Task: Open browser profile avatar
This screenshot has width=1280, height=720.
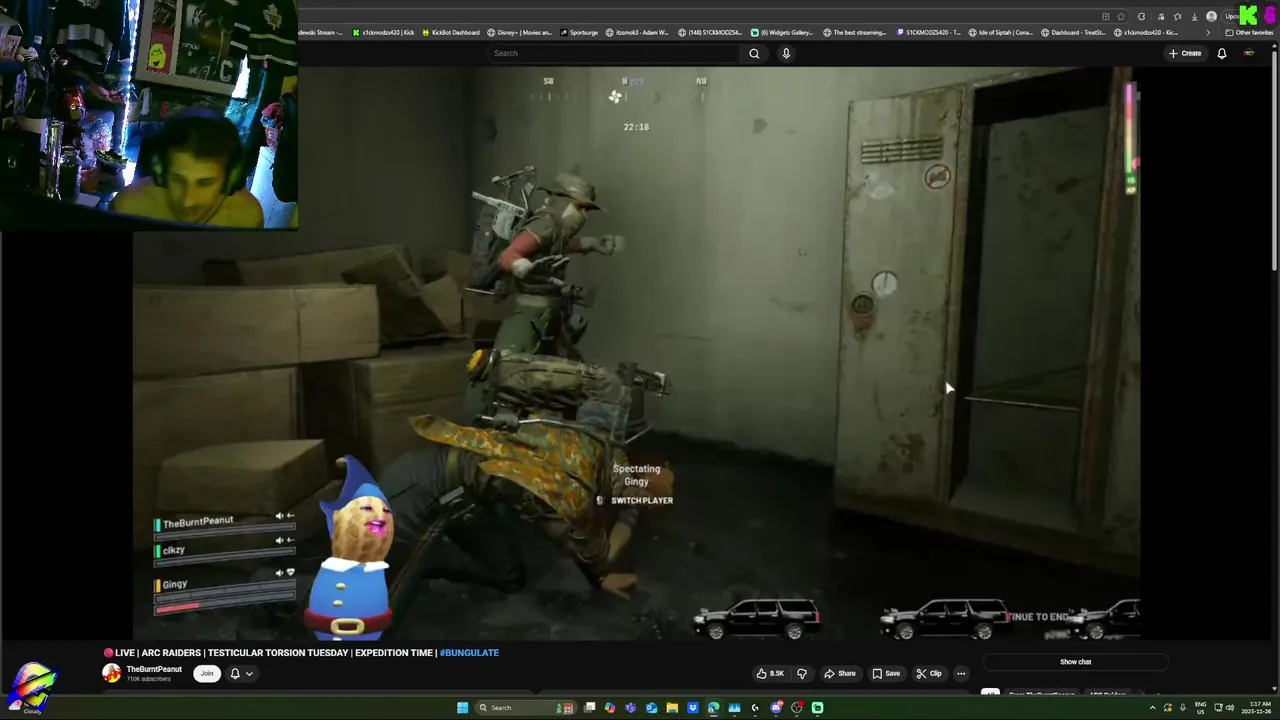Action: tap(1212, 17)
